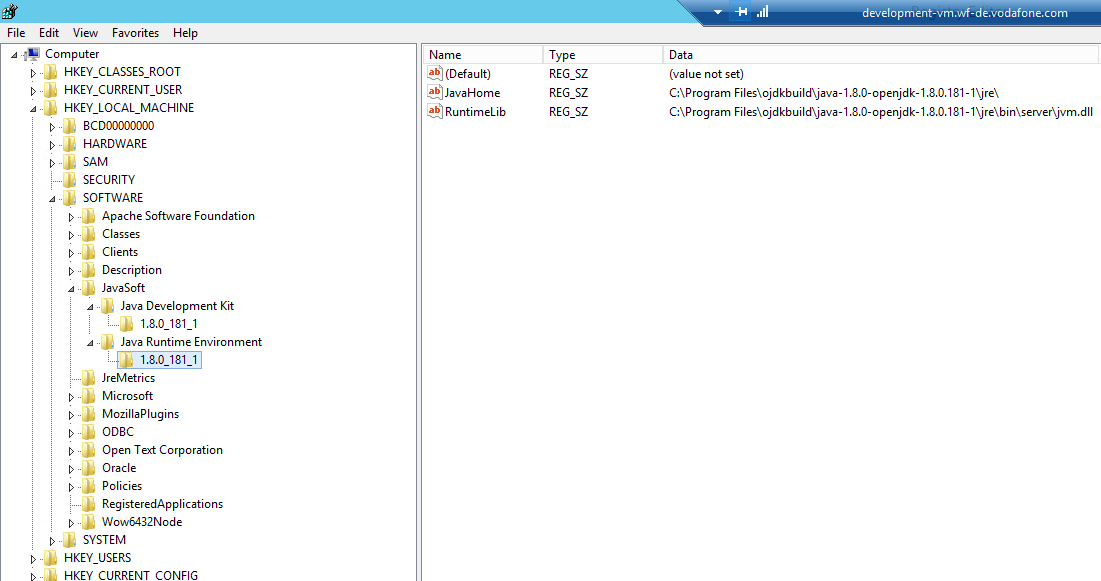Select the HKEY_CURRENT_CONFIG key
Viewport: 1101px width, 581px height.
click(x=131, y=575)
